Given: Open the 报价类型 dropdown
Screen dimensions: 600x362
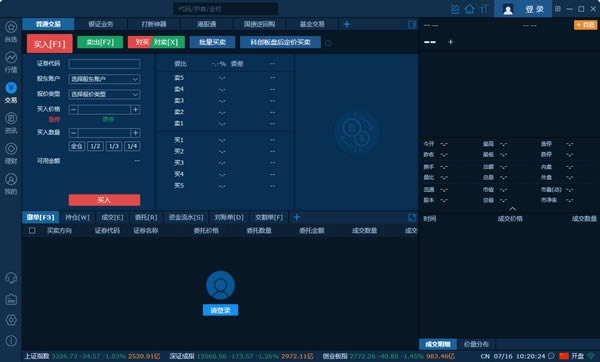Looking at the screenshot, I should (x=104, y=94).
